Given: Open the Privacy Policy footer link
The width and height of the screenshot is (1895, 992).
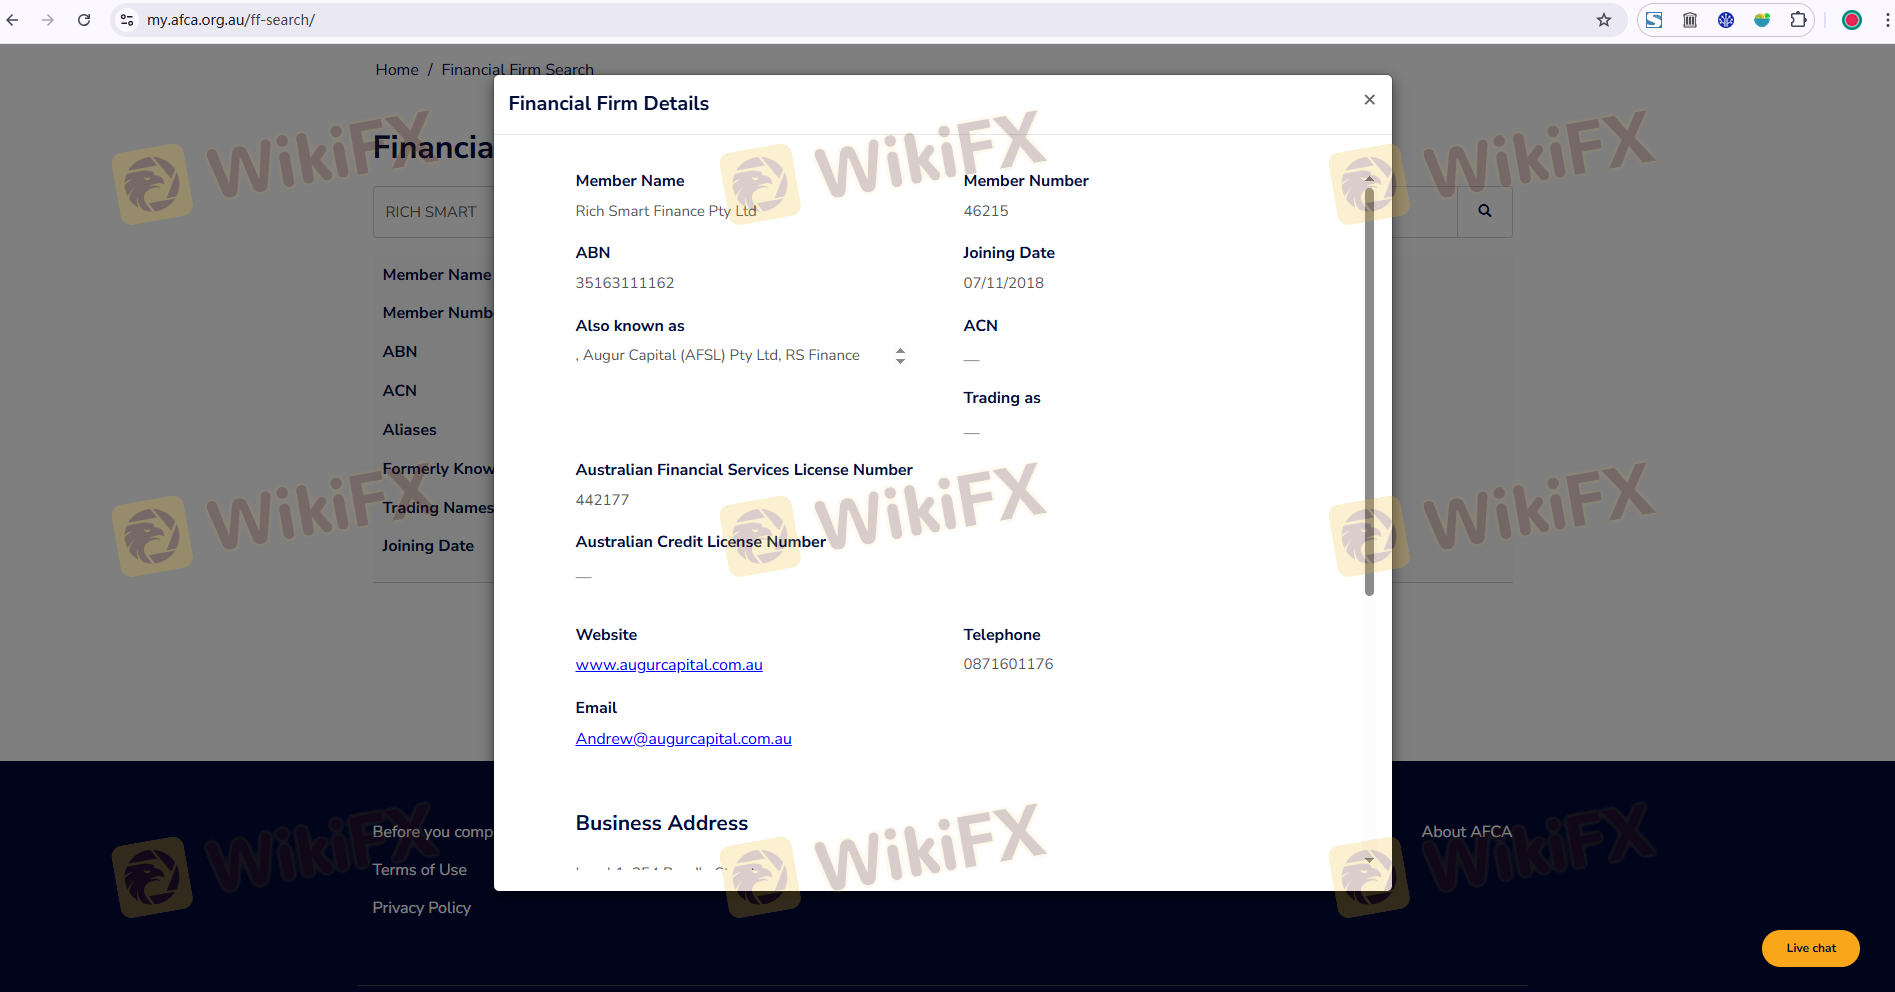Looking at the screenshot, I should click(x=422, y=908).
